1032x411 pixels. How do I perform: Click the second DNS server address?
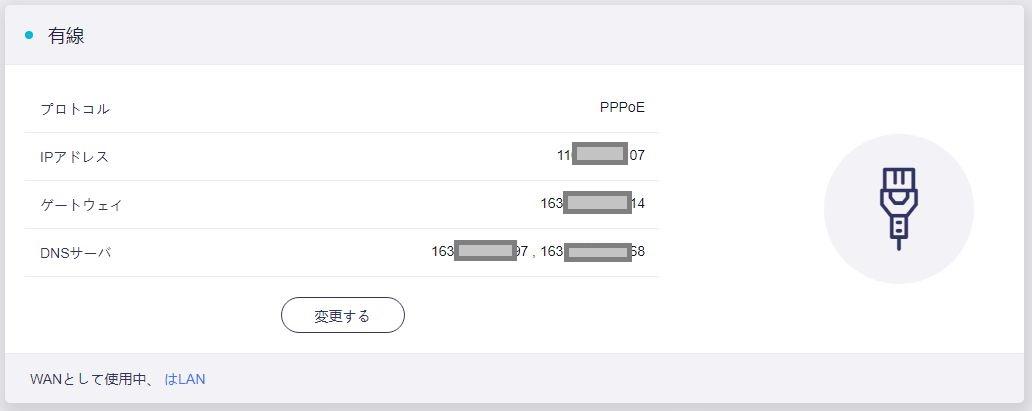[592, 251]
